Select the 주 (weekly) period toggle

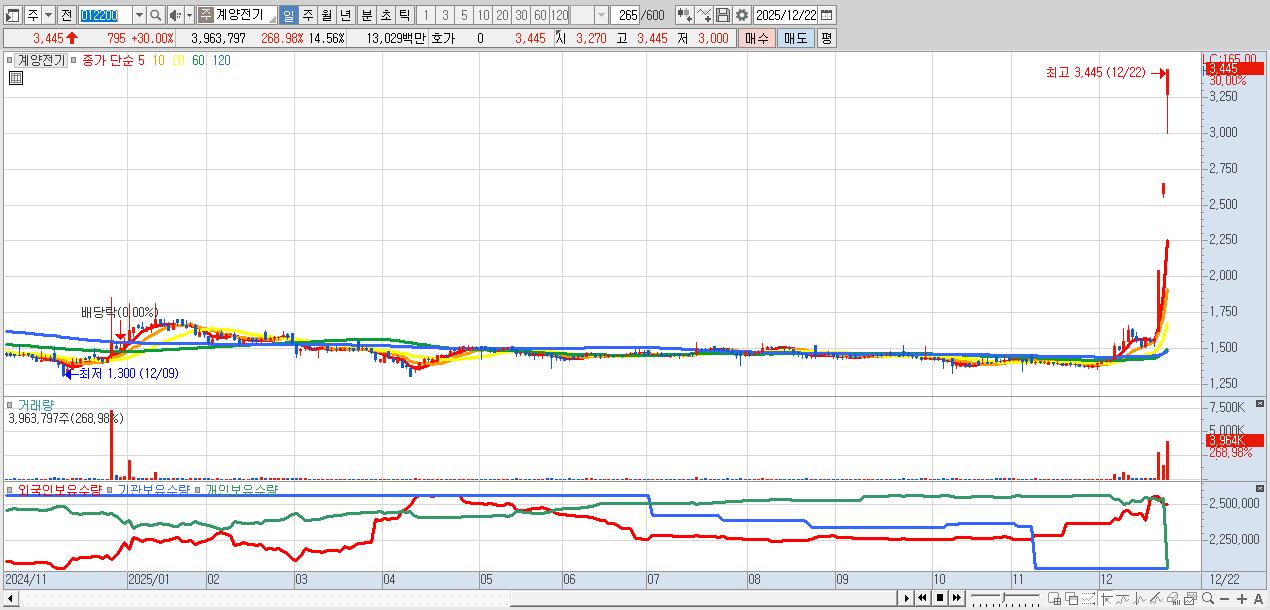click(307, 15)
